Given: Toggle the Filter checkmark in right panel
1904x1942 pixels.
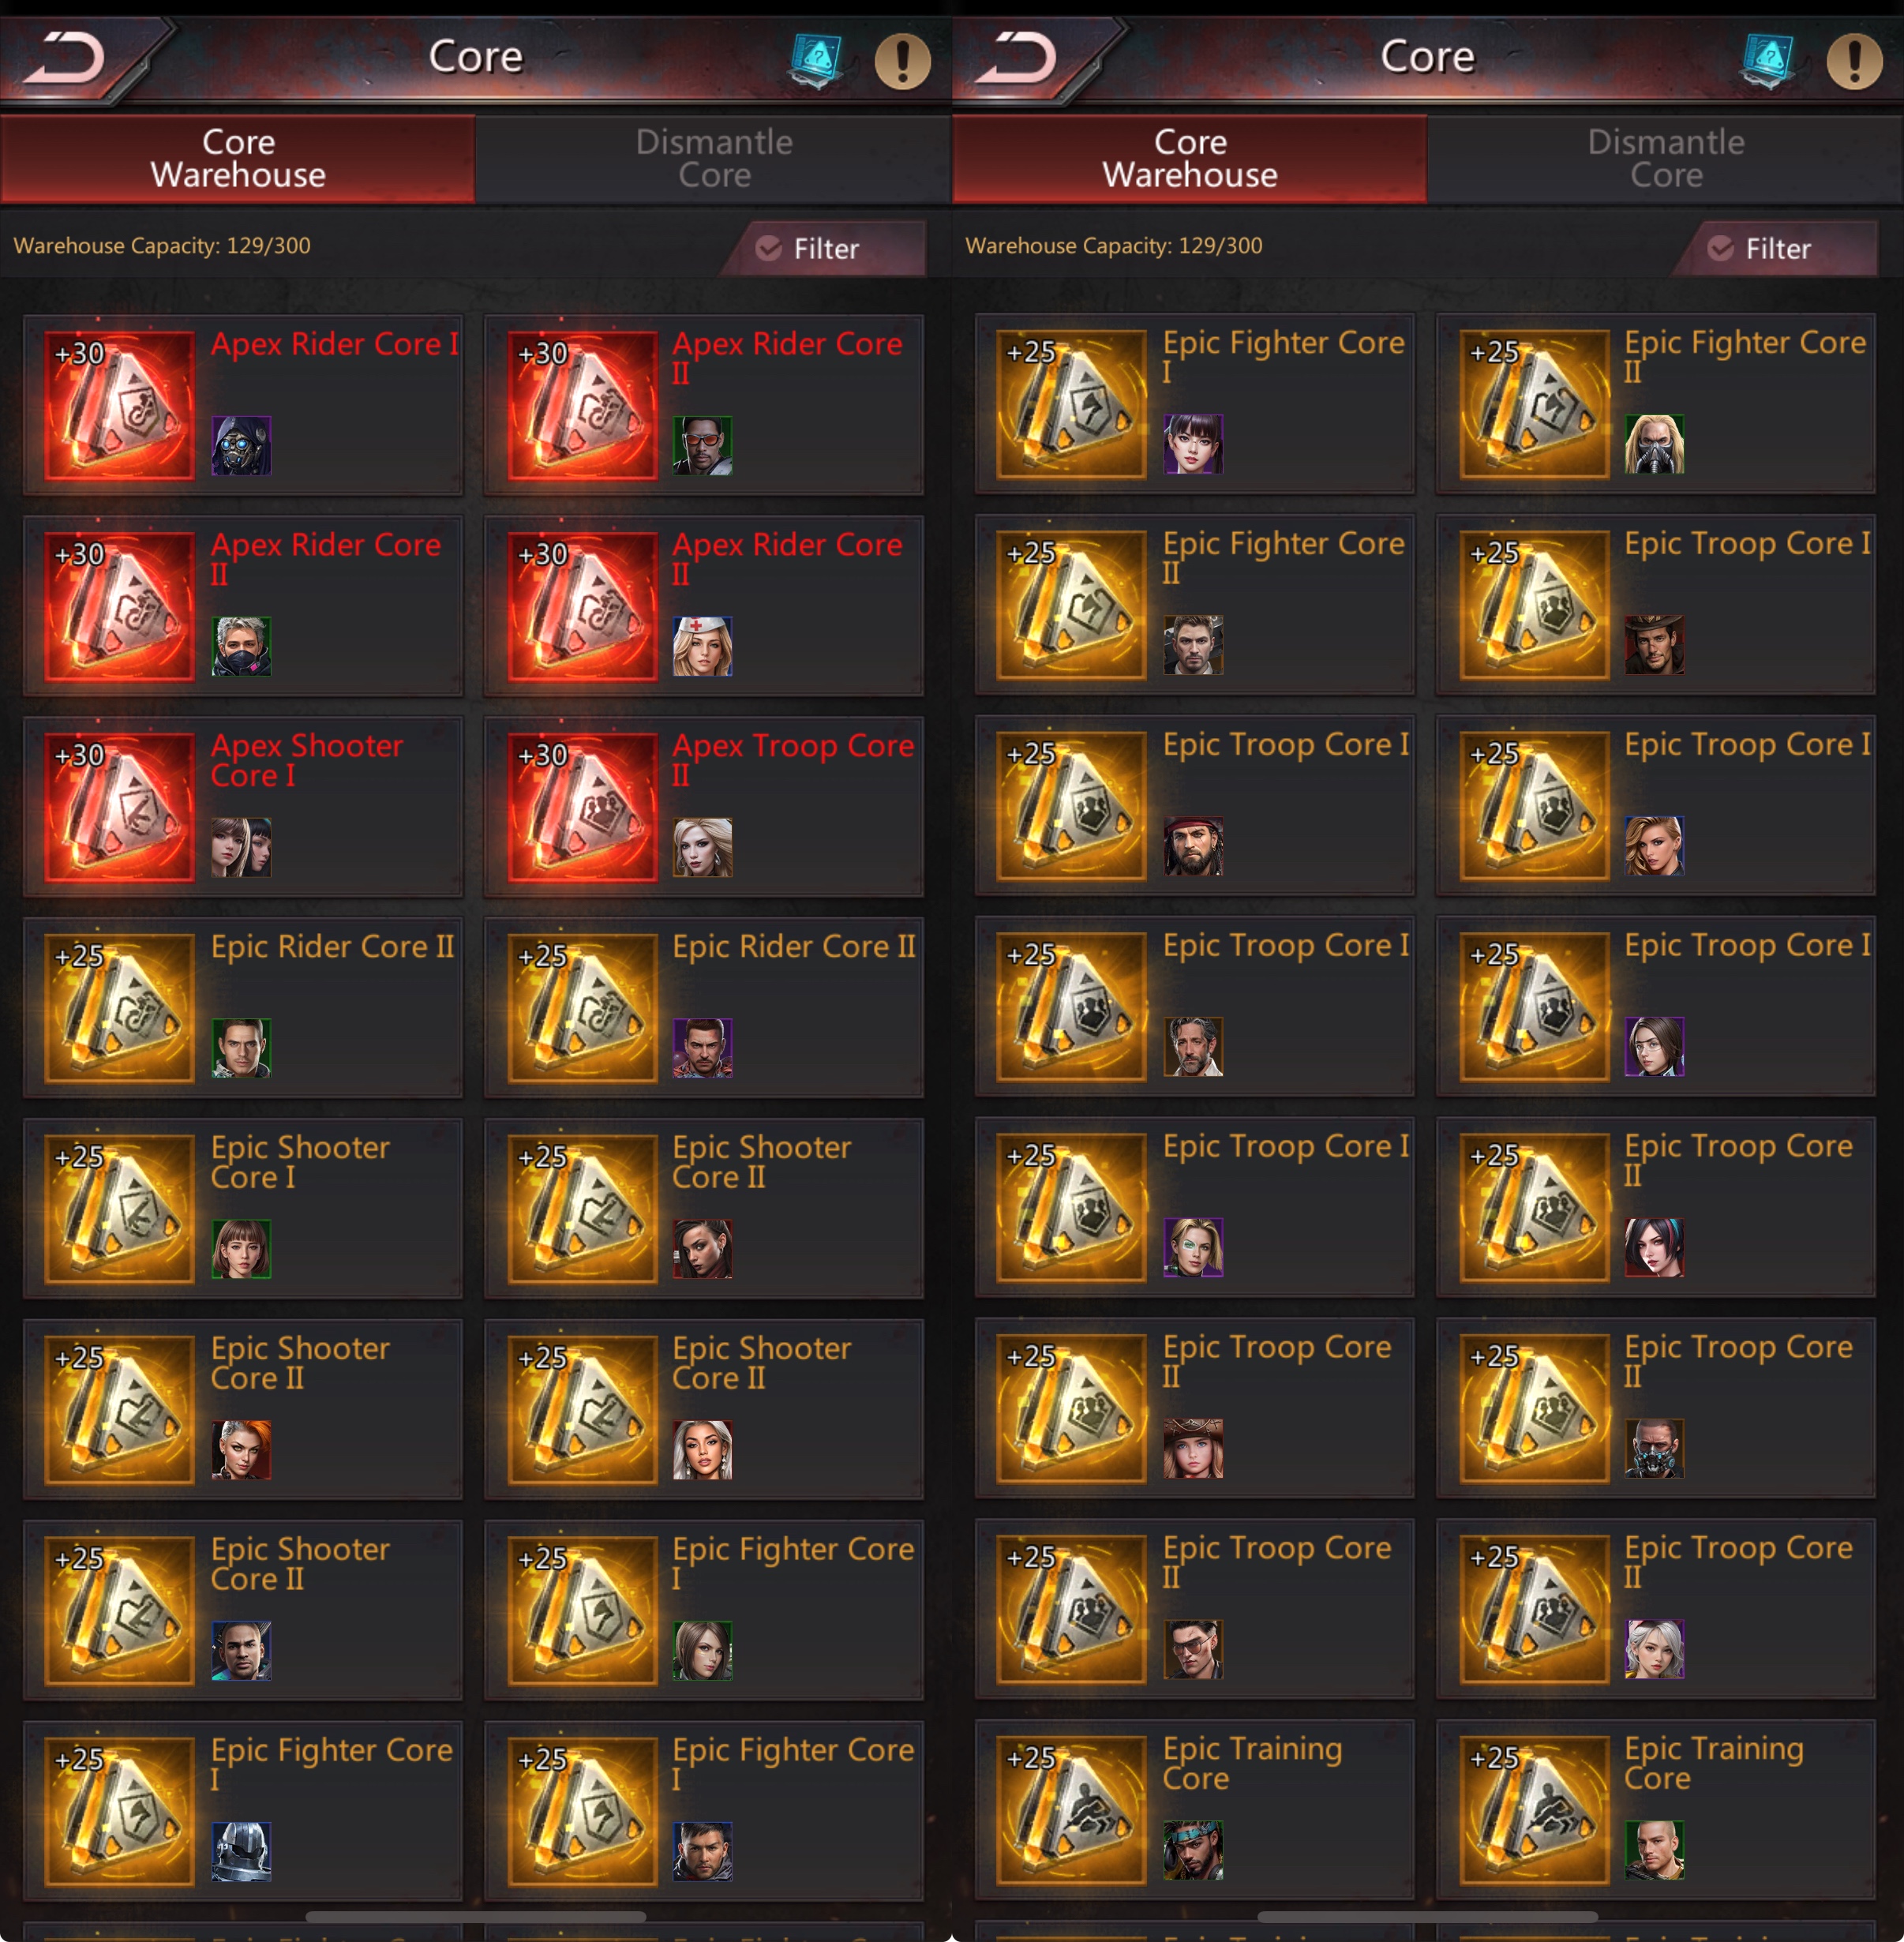Looking at the screenshot, I should point(1720,248).
